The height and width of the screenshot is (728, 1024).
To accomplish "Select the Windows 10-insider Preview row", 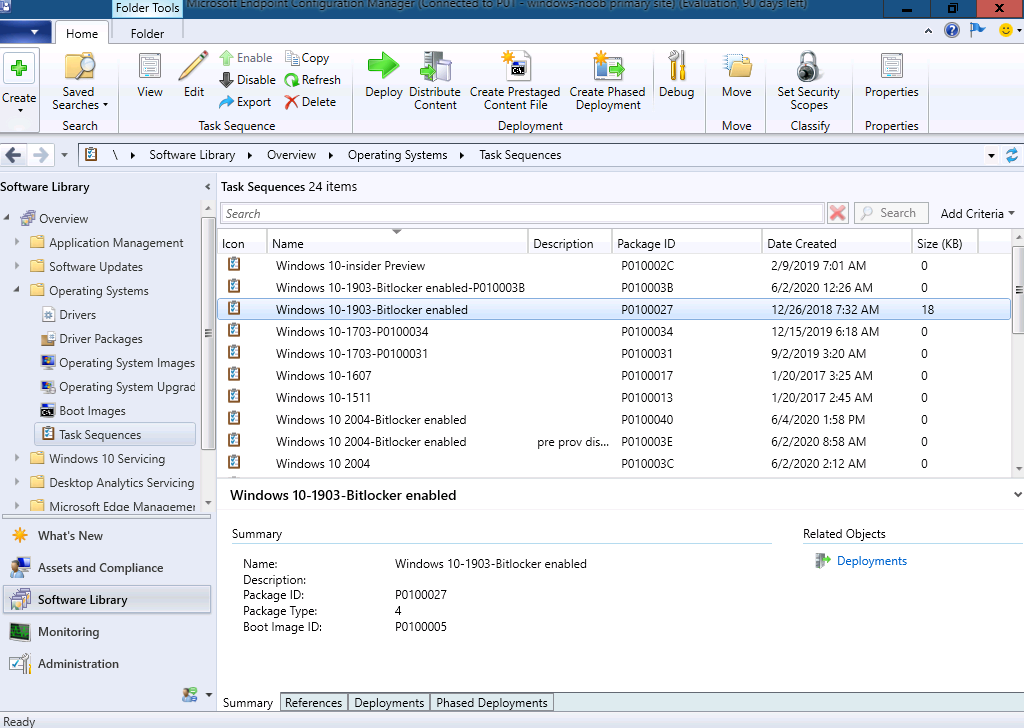I will click(614, 266).
